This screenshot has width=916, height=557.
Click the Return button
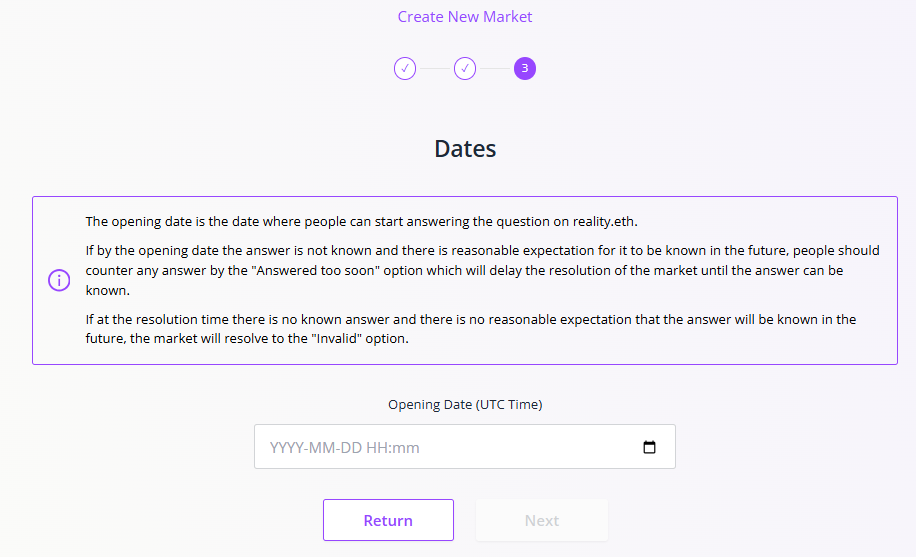tap(388, 520)
